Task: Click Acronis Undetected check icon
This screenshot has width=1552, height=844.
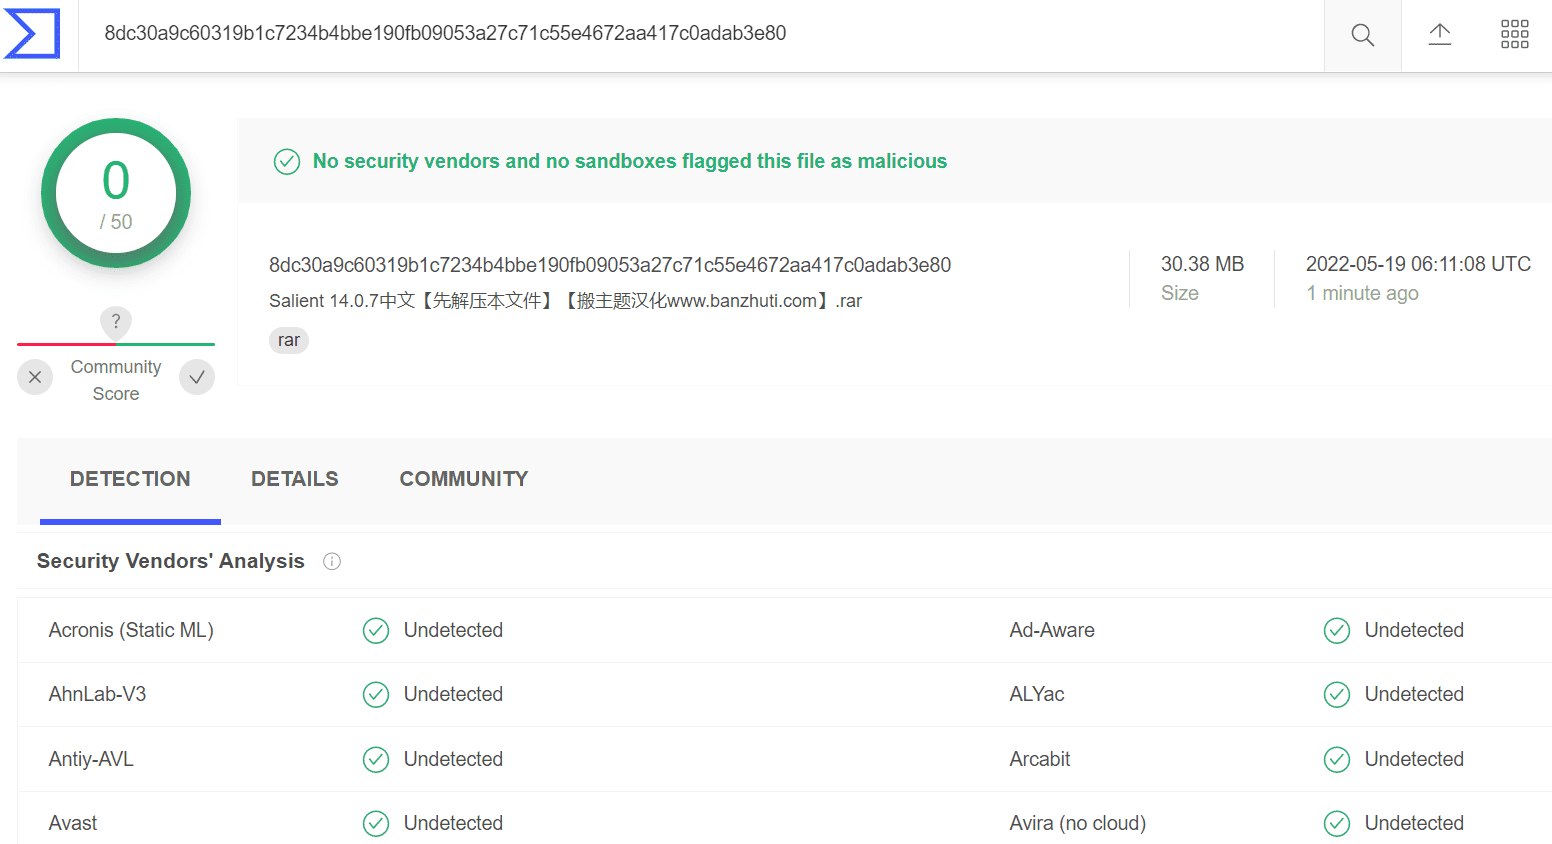Action: click(x=376, y=631)
